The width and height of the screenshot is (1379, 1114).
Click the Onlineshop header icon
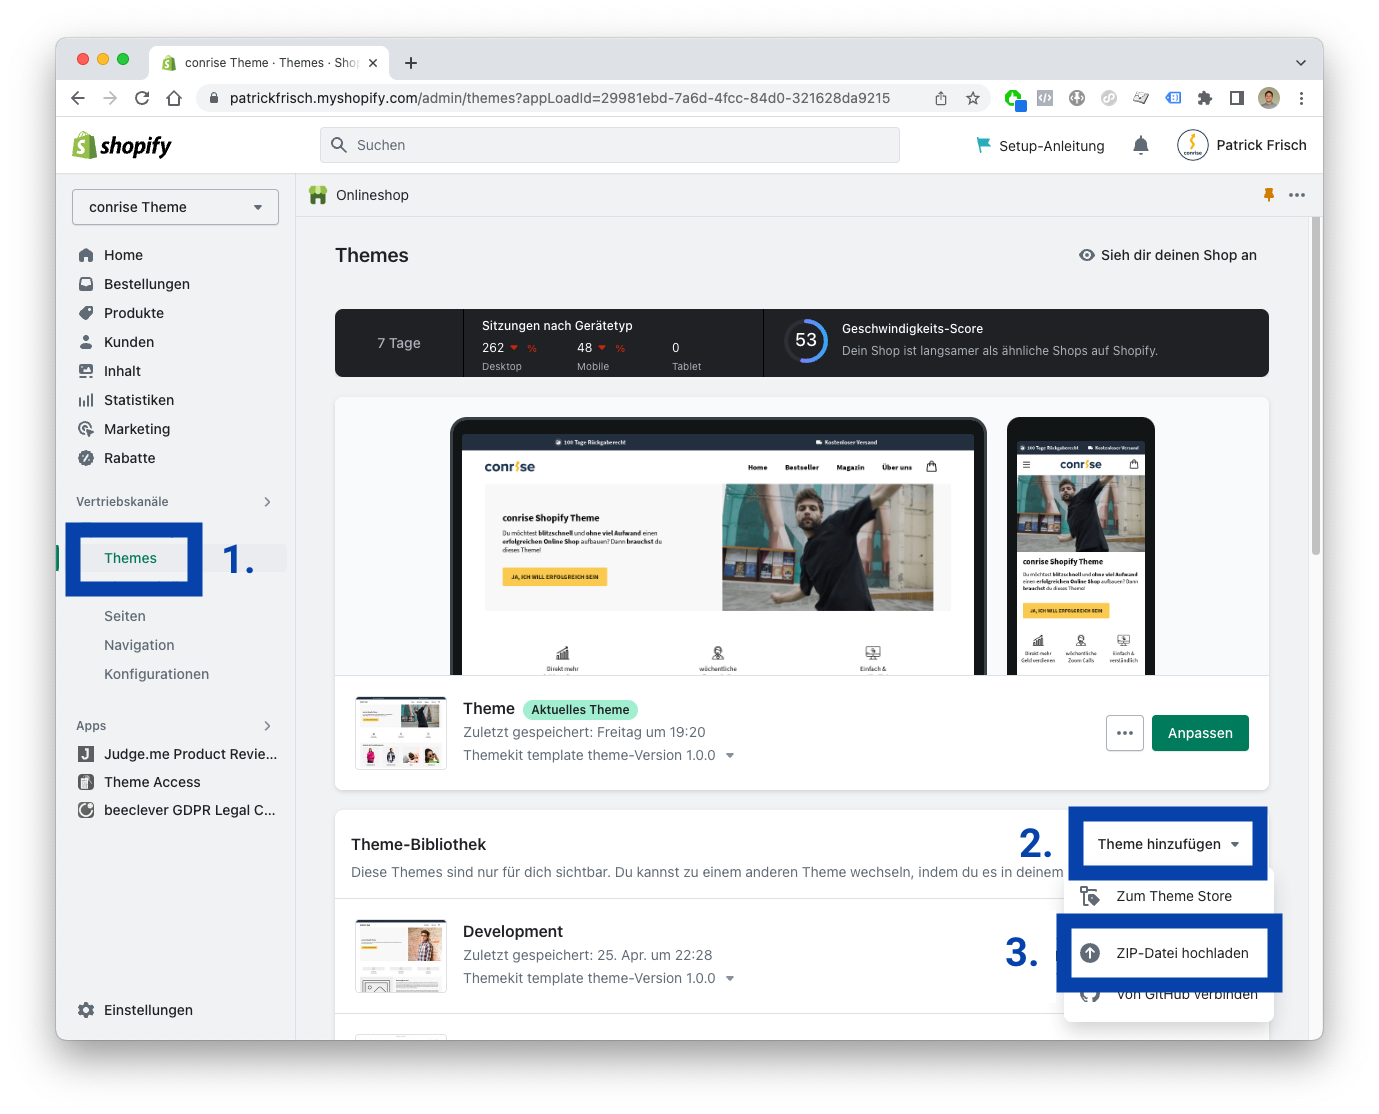tap(318, 195)
